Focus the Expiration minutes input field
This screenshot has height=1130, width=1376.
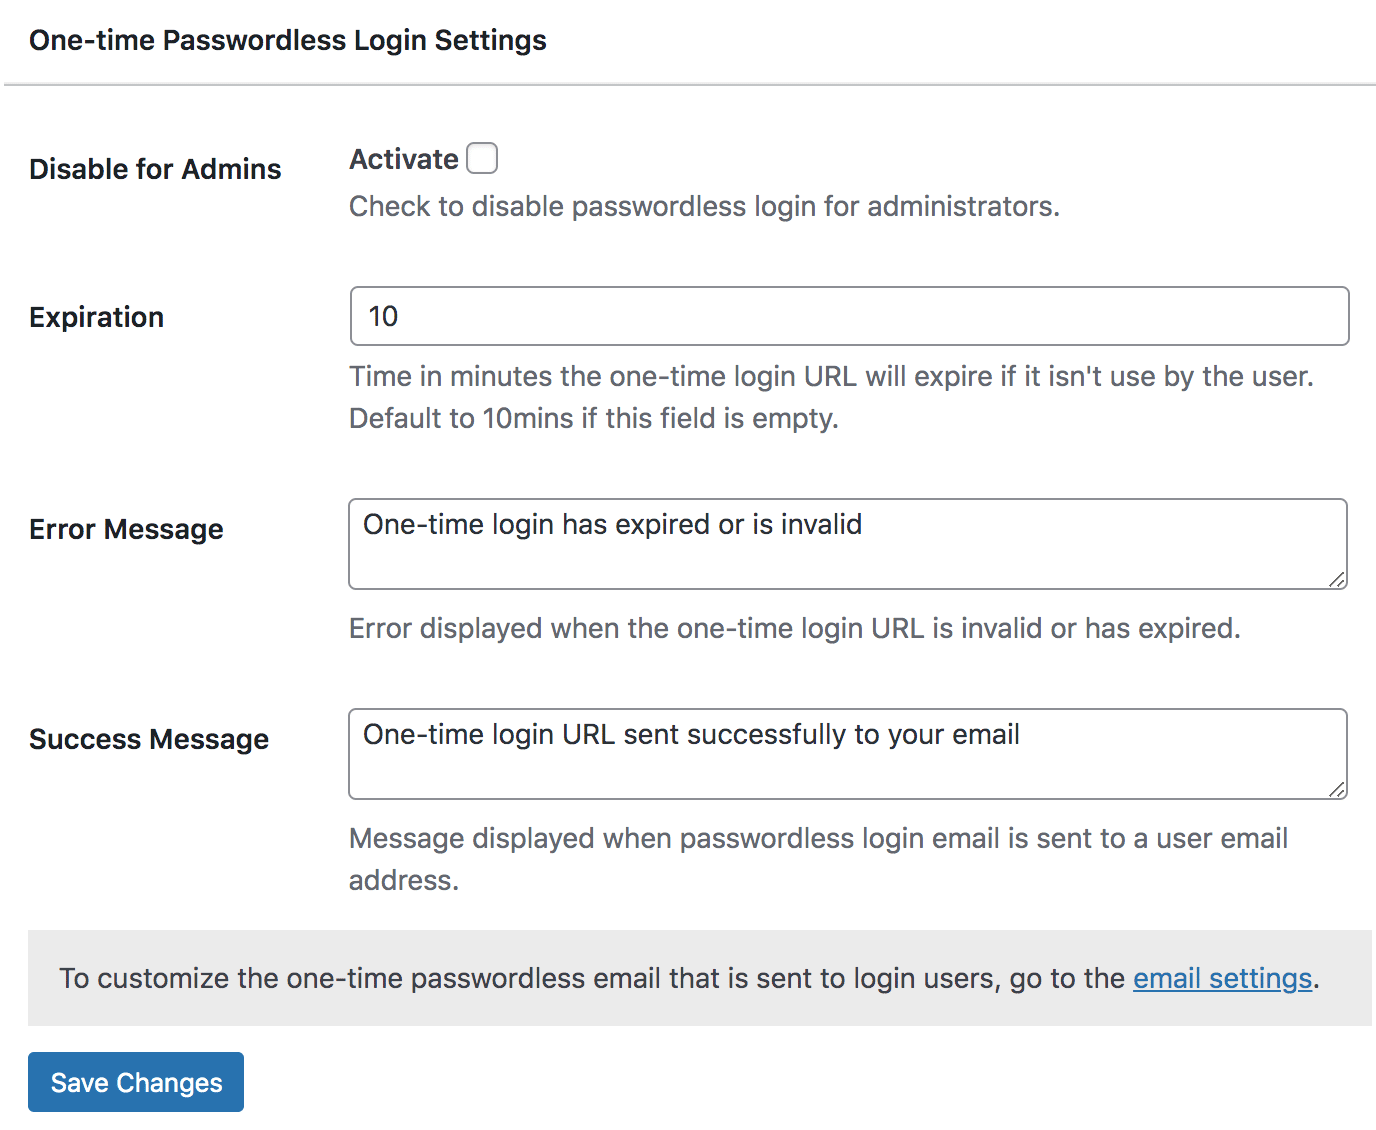tap(849, 316)
